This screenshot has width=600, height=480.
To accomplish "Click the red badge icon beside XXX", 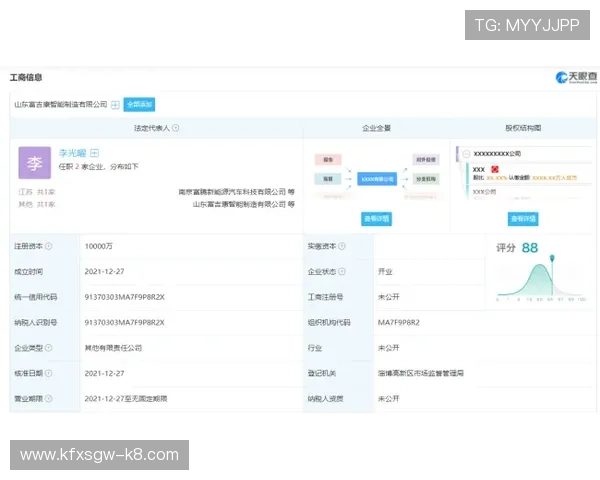I will click(x=495, y=169).
